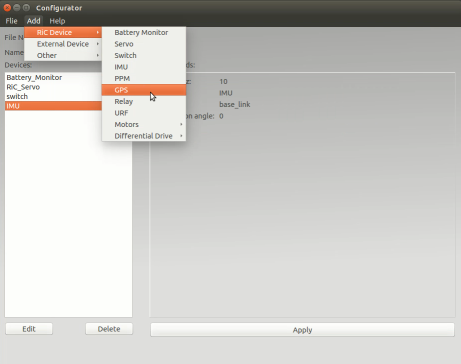Click the angle value 0
Viewport: 461px width, 364px height.
point(221,116)
